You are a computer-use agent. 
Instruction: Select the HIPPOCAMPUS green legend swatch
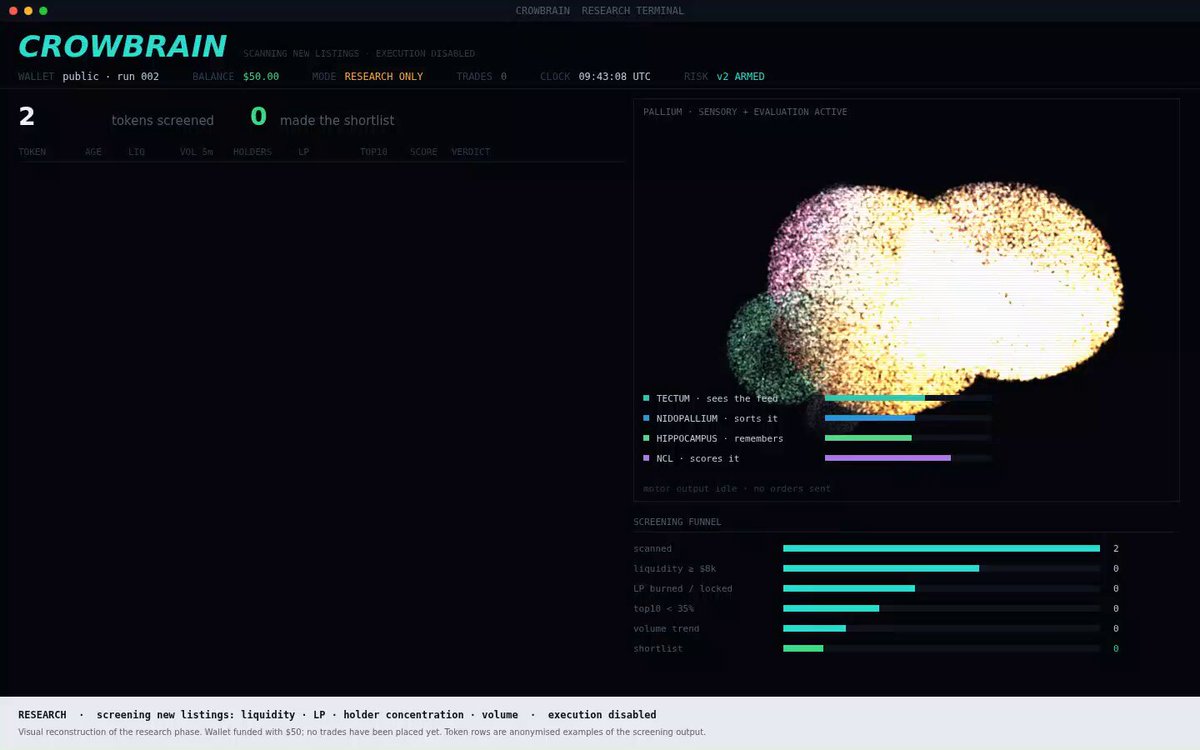pyautogui.click(x=647, y=438)
